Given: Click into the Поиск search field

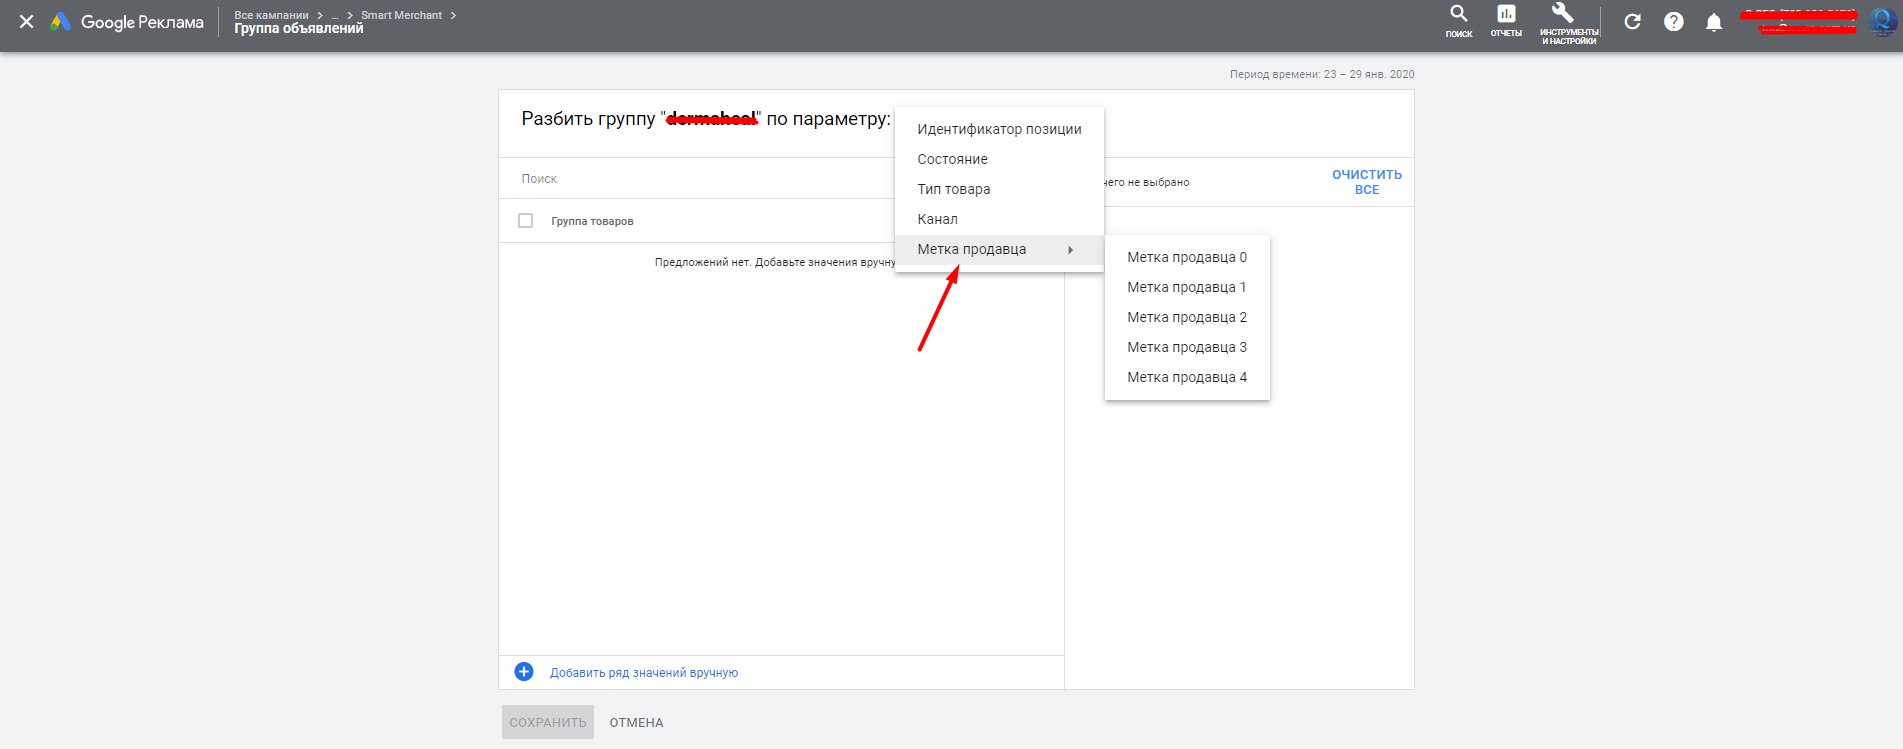Looking at the screenshot, I should (x=700, y=179).
